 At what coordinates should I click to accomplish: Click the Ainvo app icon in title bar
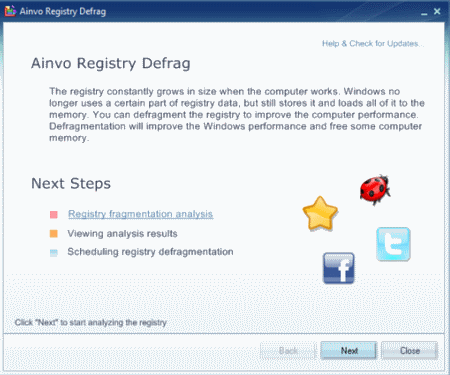click(10, 11)
